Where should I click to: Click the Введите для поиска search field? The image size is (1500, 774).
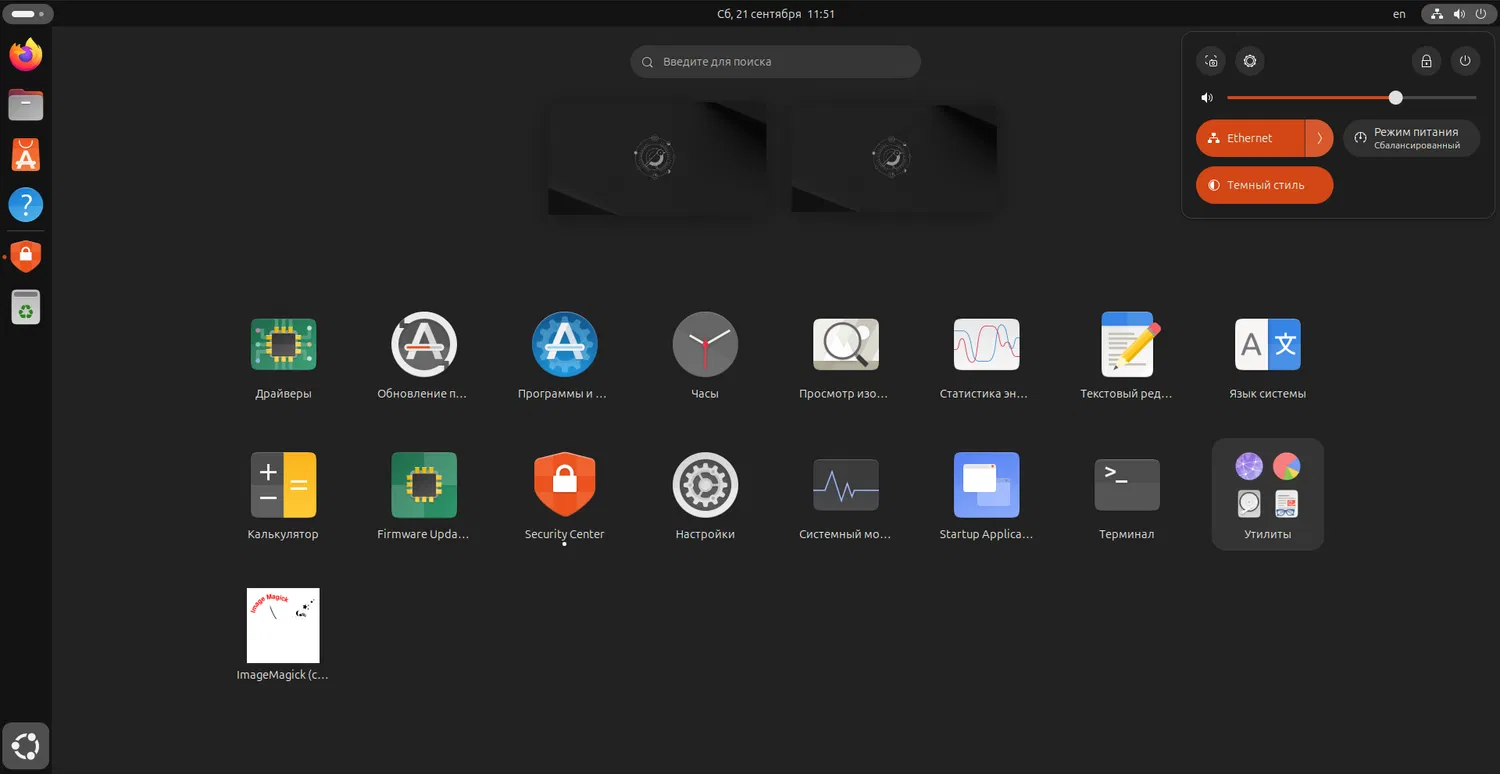(775, 62)
